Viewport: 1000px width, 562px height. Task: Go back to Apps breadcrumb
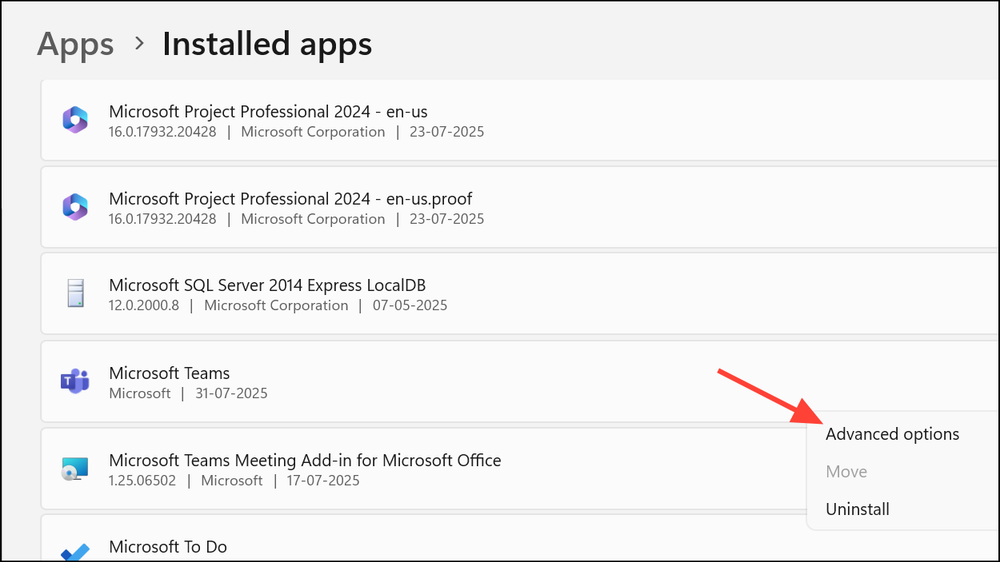[75, 45]
